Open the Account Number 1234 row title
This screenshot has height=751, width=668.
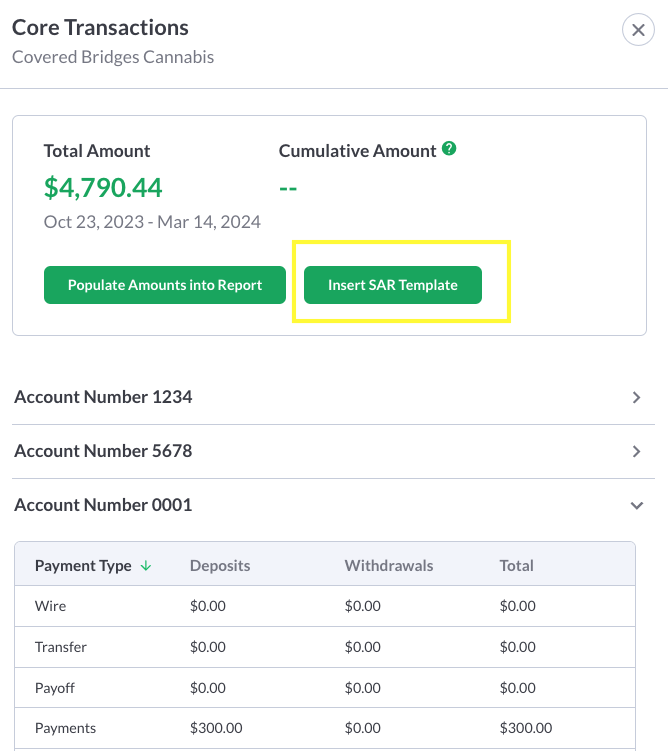[103, 397]
